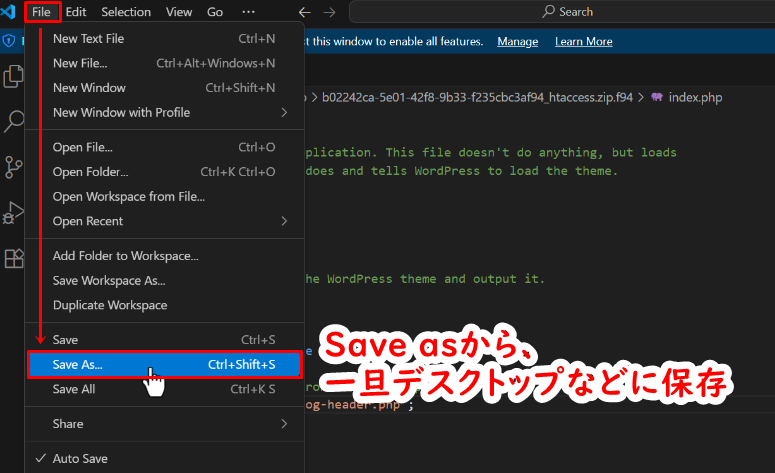This screenshot has height=473, width=775.
Task: Click the forward navigation arrow
Action: coord(332,12)
